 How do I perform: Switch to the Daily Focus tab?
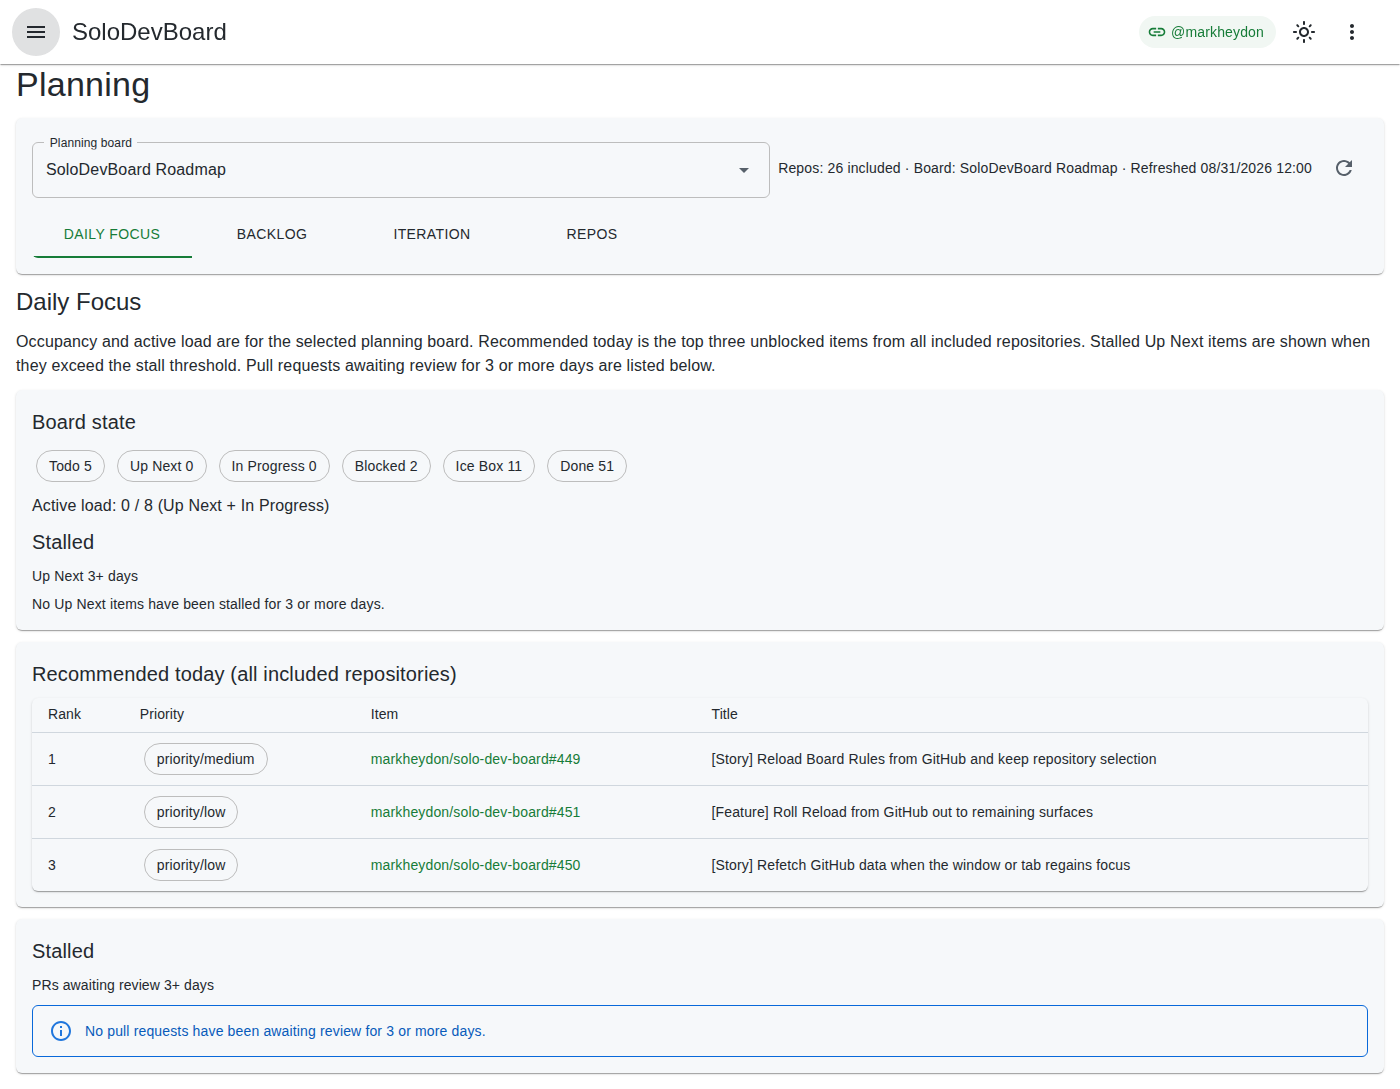coord(112,234)
